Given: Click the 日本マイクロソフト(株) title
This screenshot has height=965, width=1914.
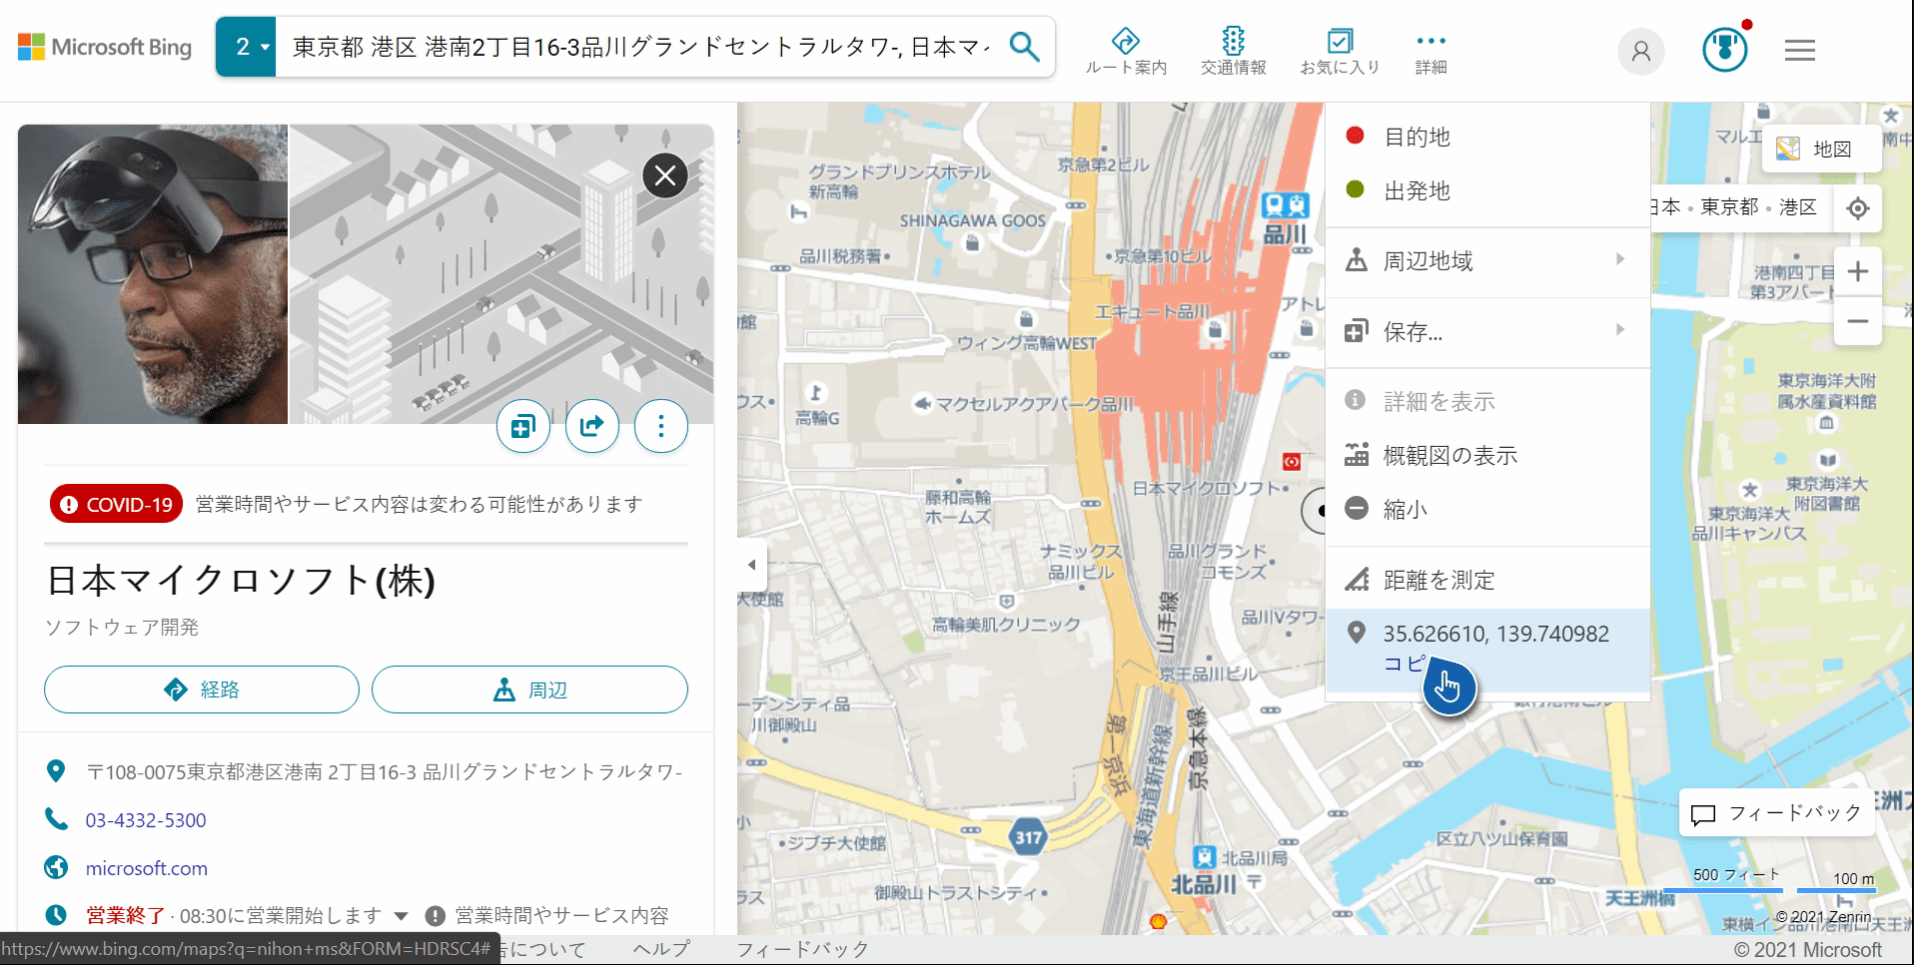Looking at the screenshot, I should (241, 580).
